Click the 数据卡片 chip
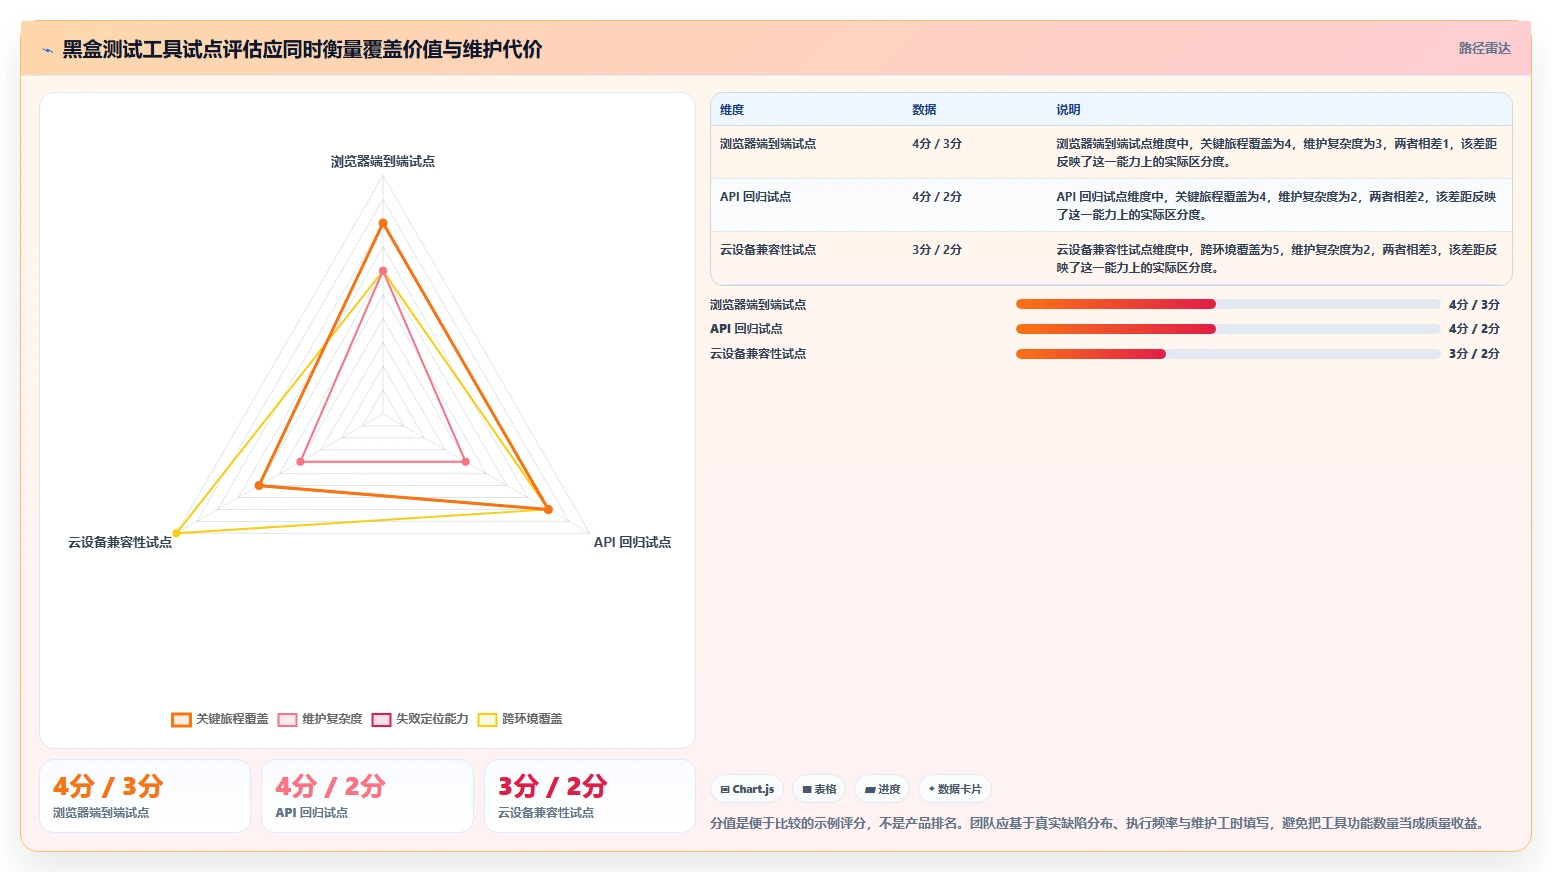 pos(954,789)
